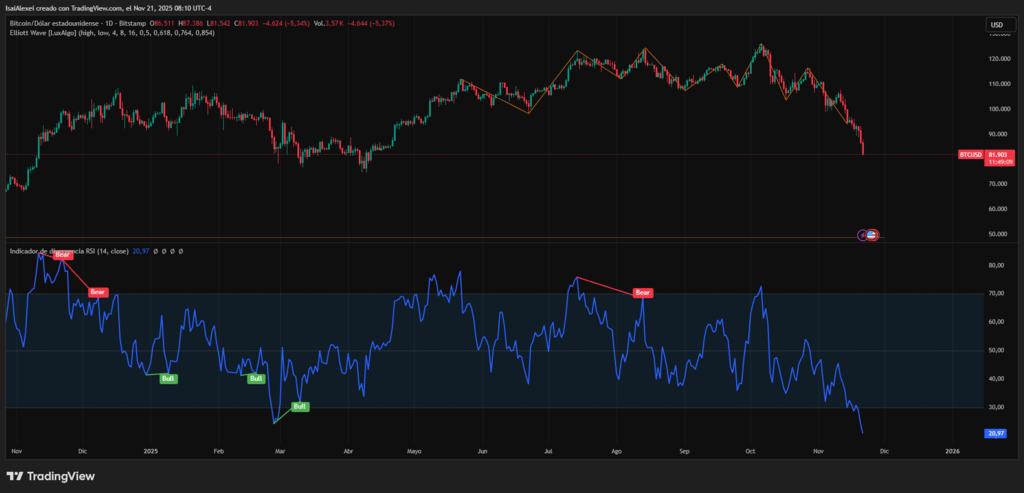Click the Bull label at the March RSI low

pos(299,406)
